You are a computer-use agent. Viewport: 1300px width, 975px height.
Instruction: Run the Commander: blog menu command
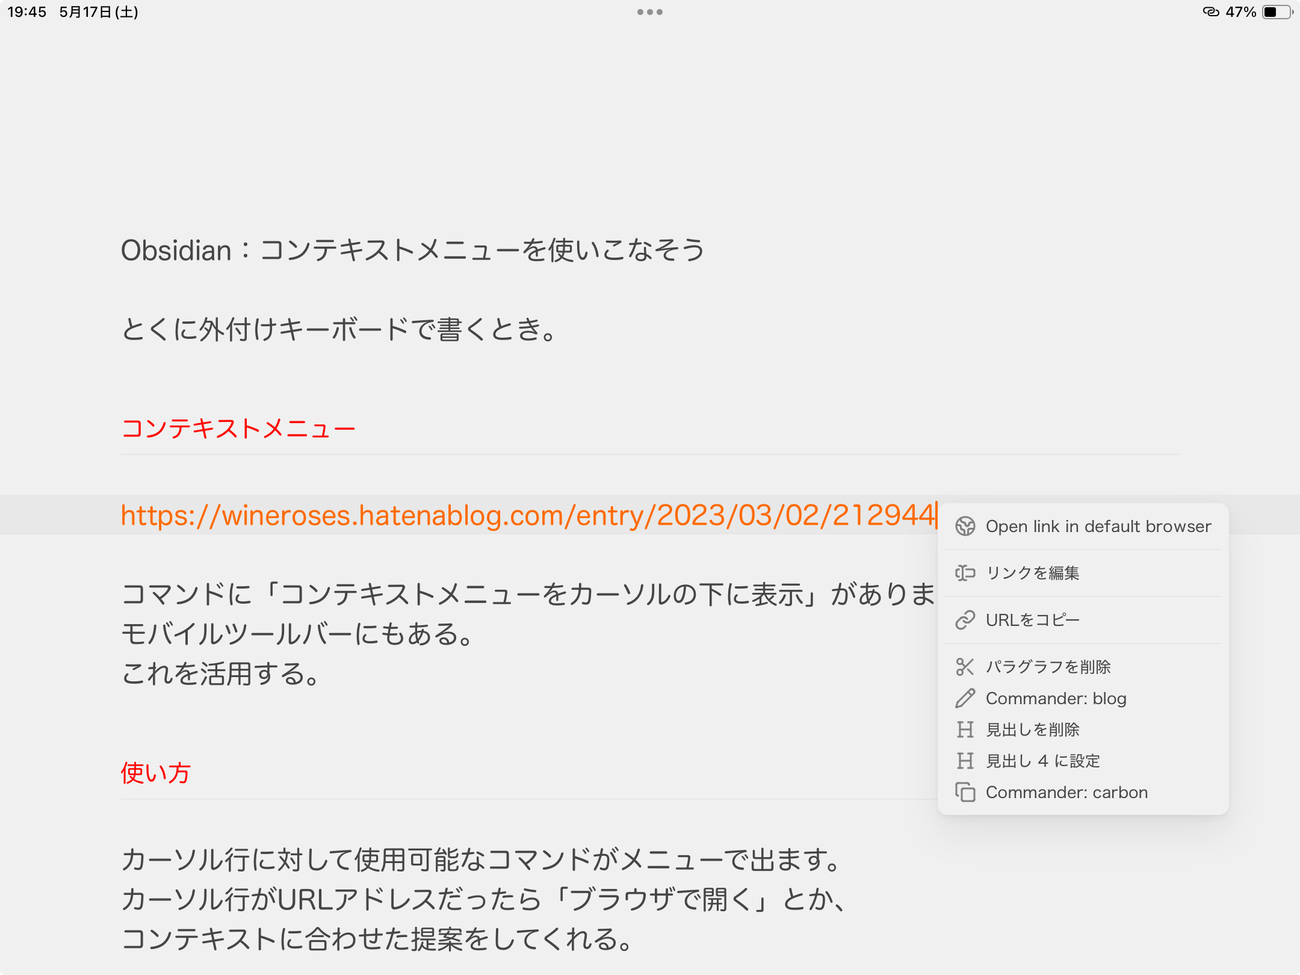(x=1083, y=698)
